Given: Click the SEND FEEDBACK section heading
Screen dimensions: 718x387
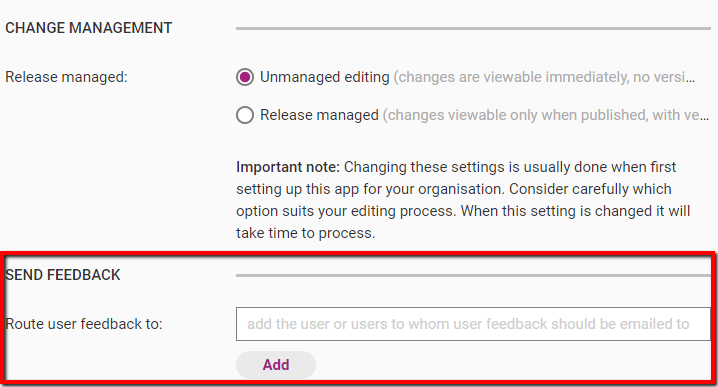Looking at the screenshot, I should 63,275.
